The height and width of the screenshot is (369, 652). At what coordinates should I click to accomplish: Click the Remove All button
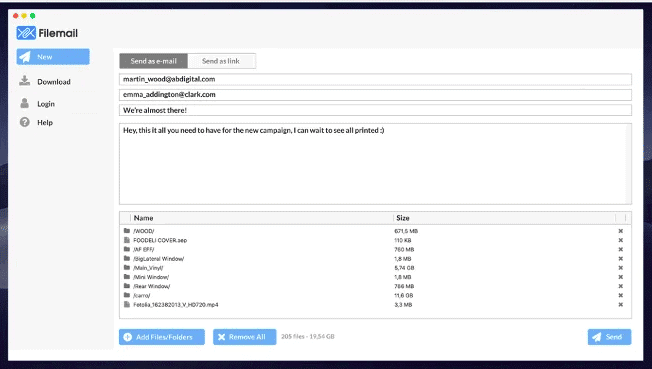244,337
